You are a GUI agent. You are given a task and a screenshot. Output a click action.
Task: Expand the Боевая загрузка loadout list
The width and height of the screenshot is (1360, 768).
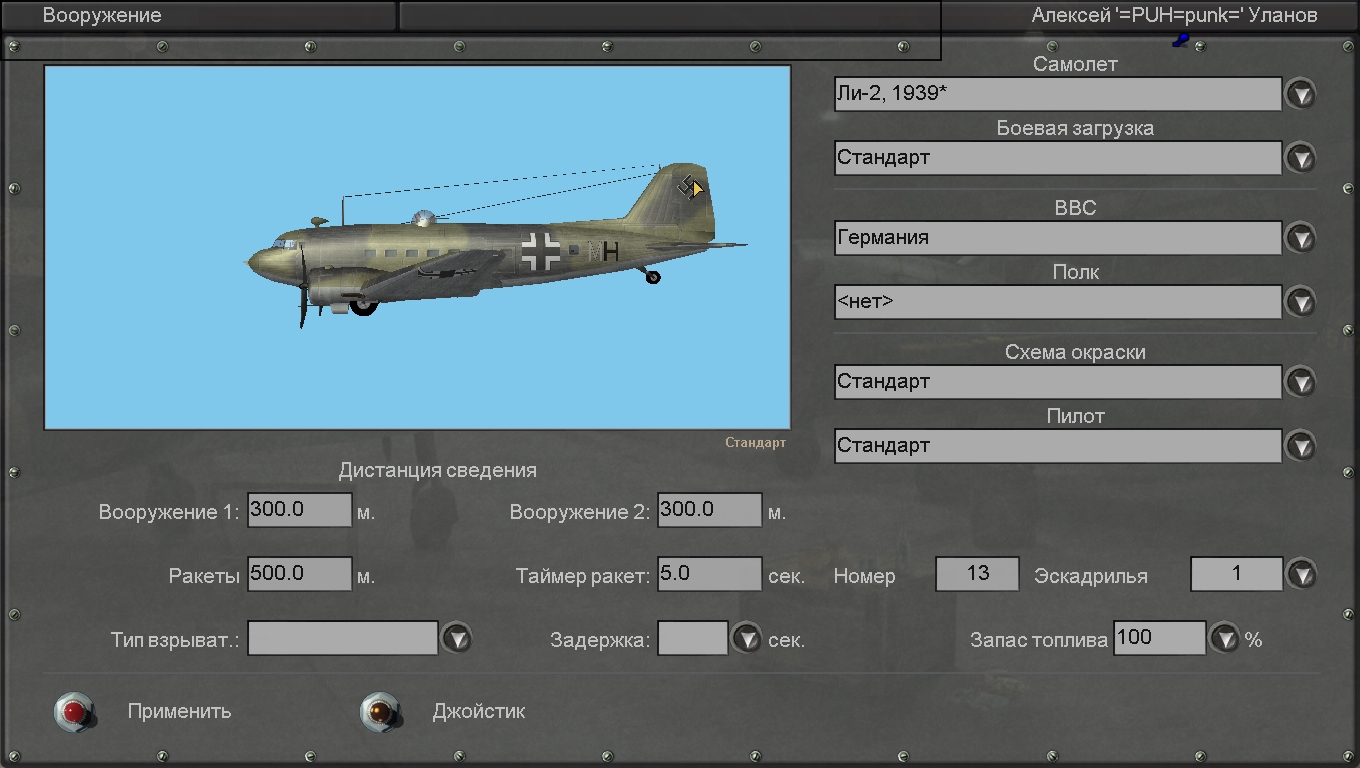point(1300,159)
